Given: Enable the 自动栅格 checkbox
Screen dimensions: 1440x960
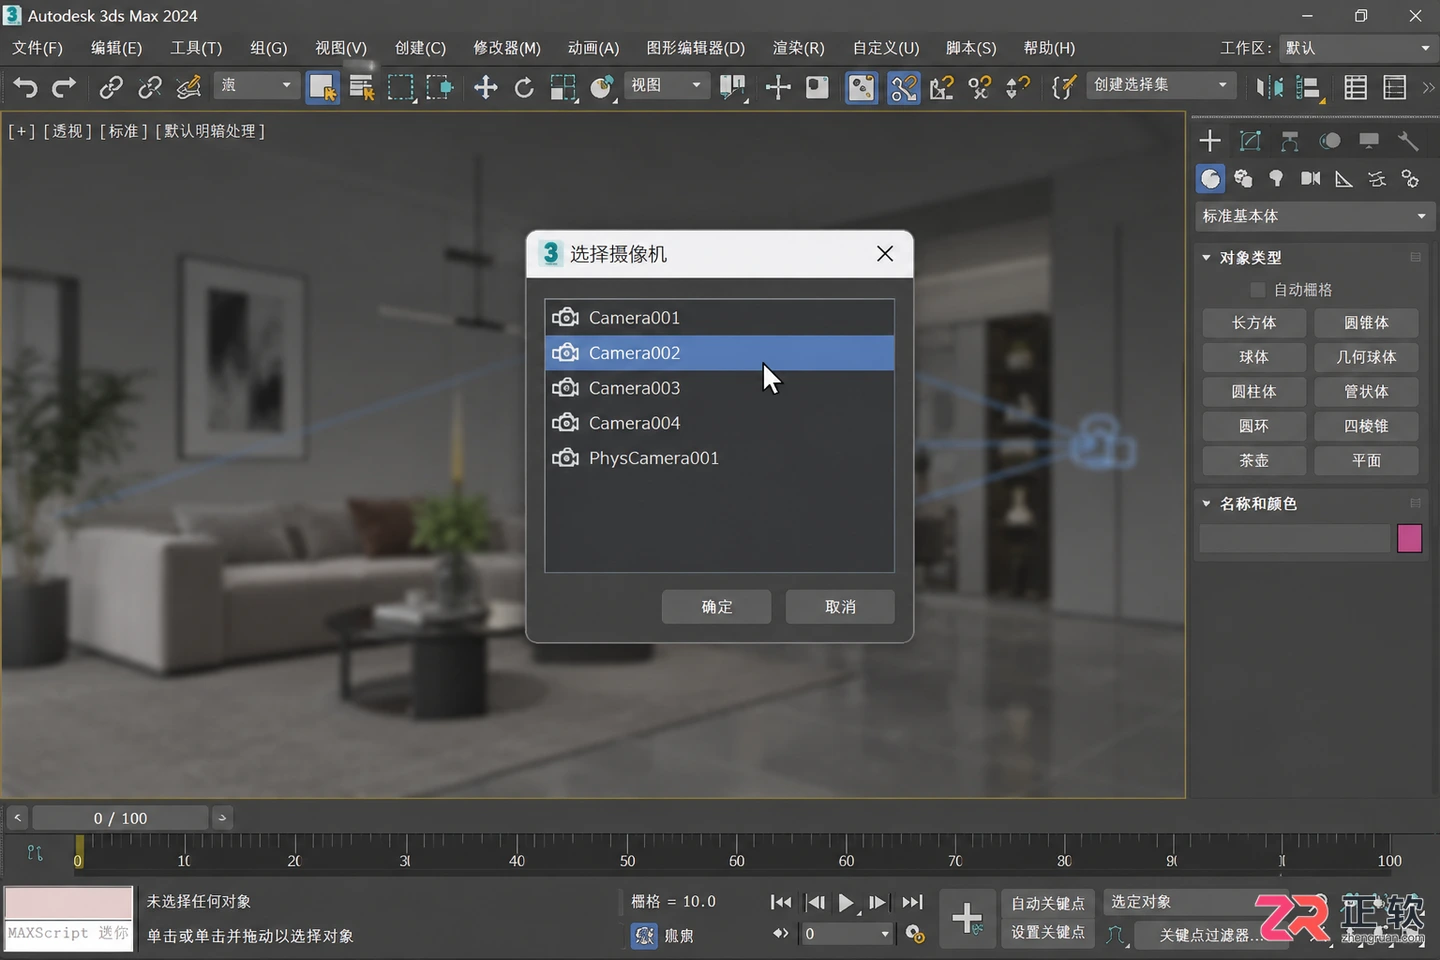Looking at the screenshot, I should point(1258,290).
